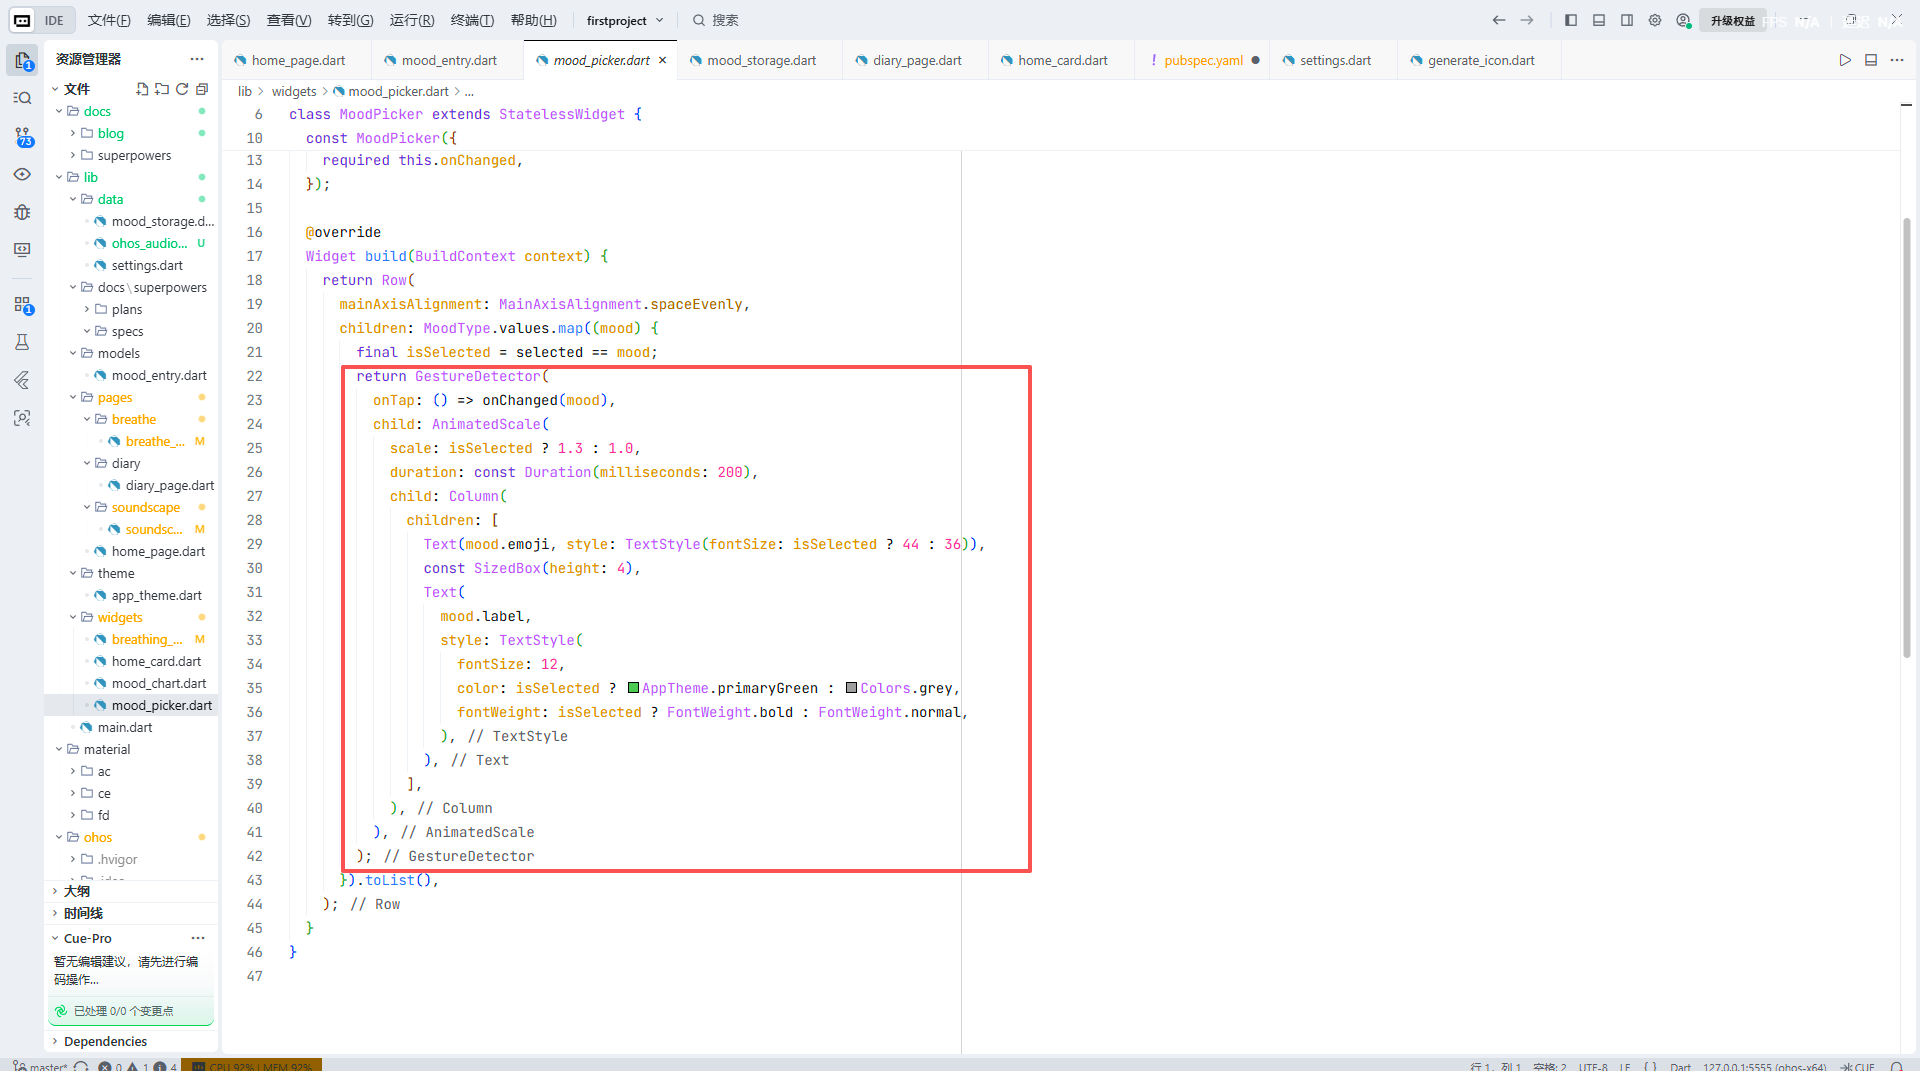Open the settings gear in title bar
This screenshot has height=1071, width=1920.
click(x=1655, y=20)
